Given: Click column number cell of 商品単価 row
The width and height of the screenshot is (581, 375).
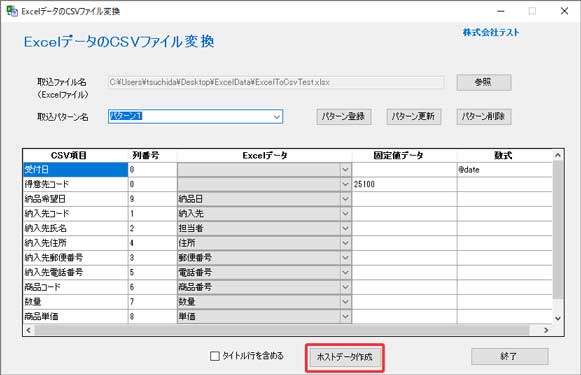Looking at the screenshot, I should 153,316.
